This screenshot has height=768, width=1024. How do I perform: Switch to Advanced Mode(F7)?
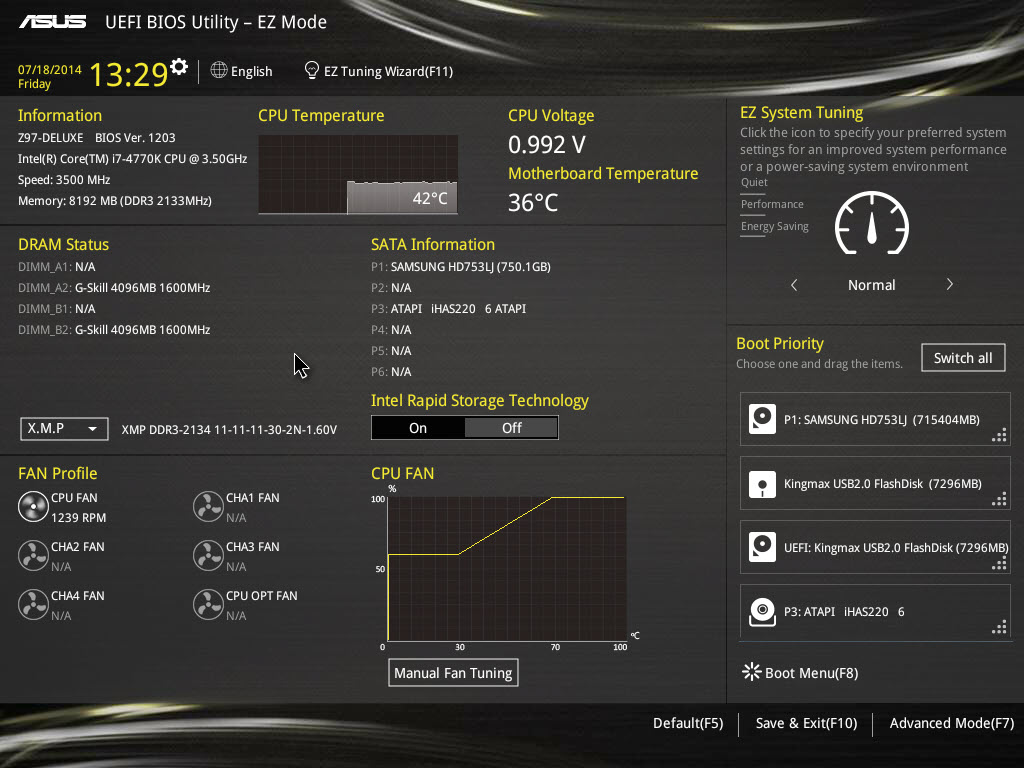pyautogui.click(x=952, y=723)
